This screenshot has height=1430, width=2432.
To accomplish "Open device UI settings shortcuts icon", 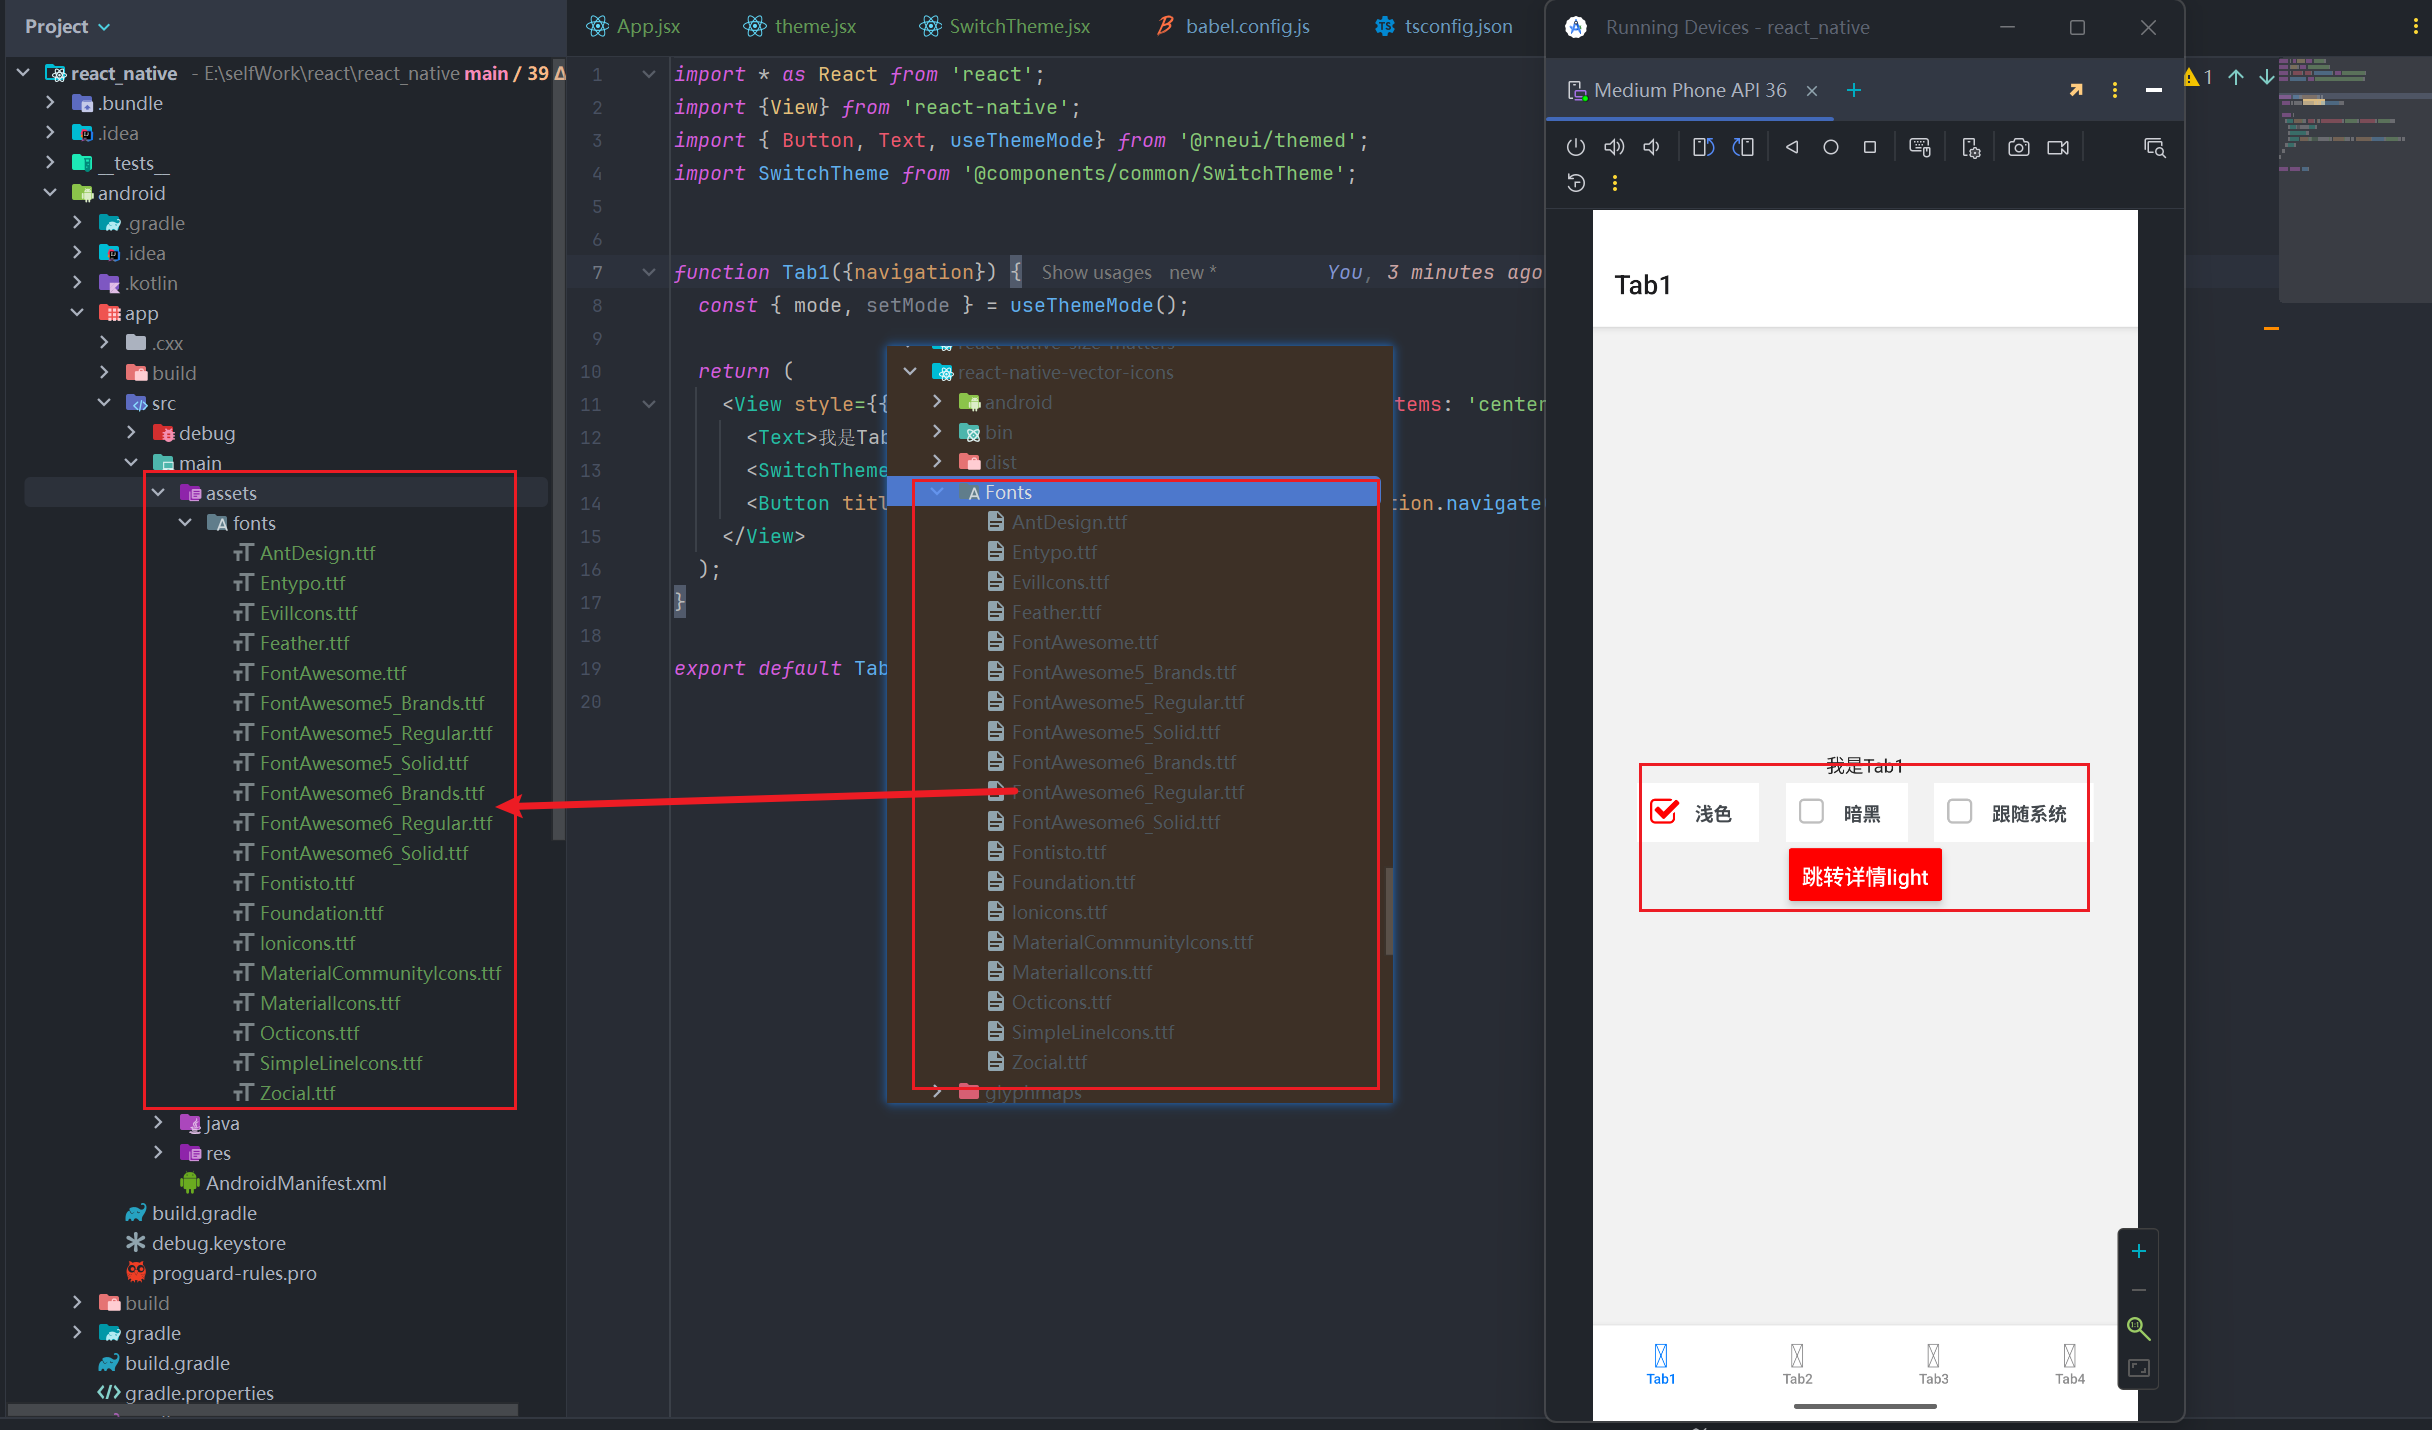I will pyautogui.click(x=1971, y=148).
